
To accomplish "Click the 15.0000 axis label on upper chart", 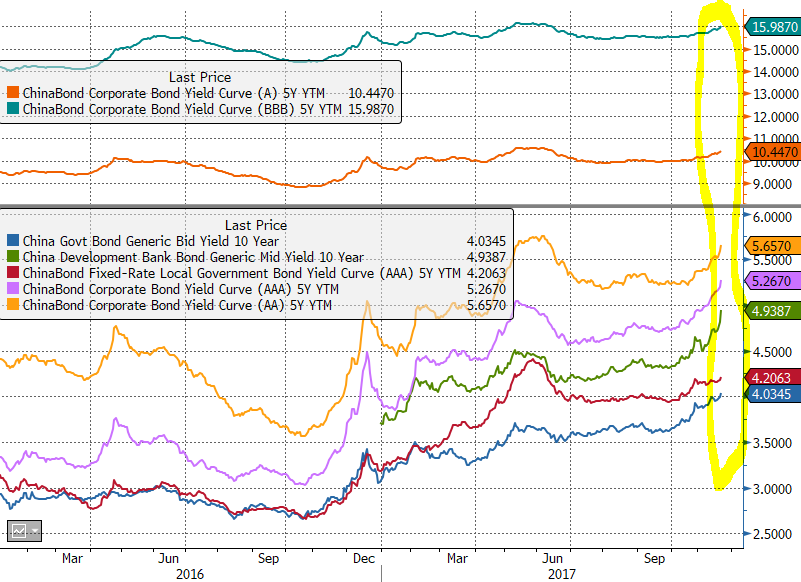I will pyautogui.click(x=775, y=50).
